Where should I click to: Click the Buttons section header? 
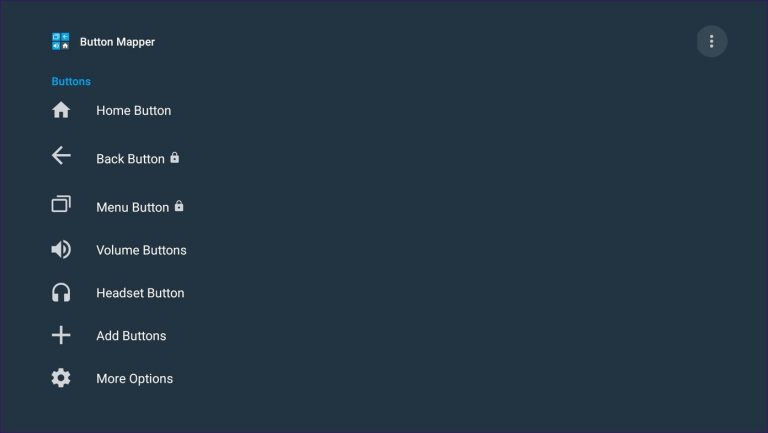click(71, 81)
